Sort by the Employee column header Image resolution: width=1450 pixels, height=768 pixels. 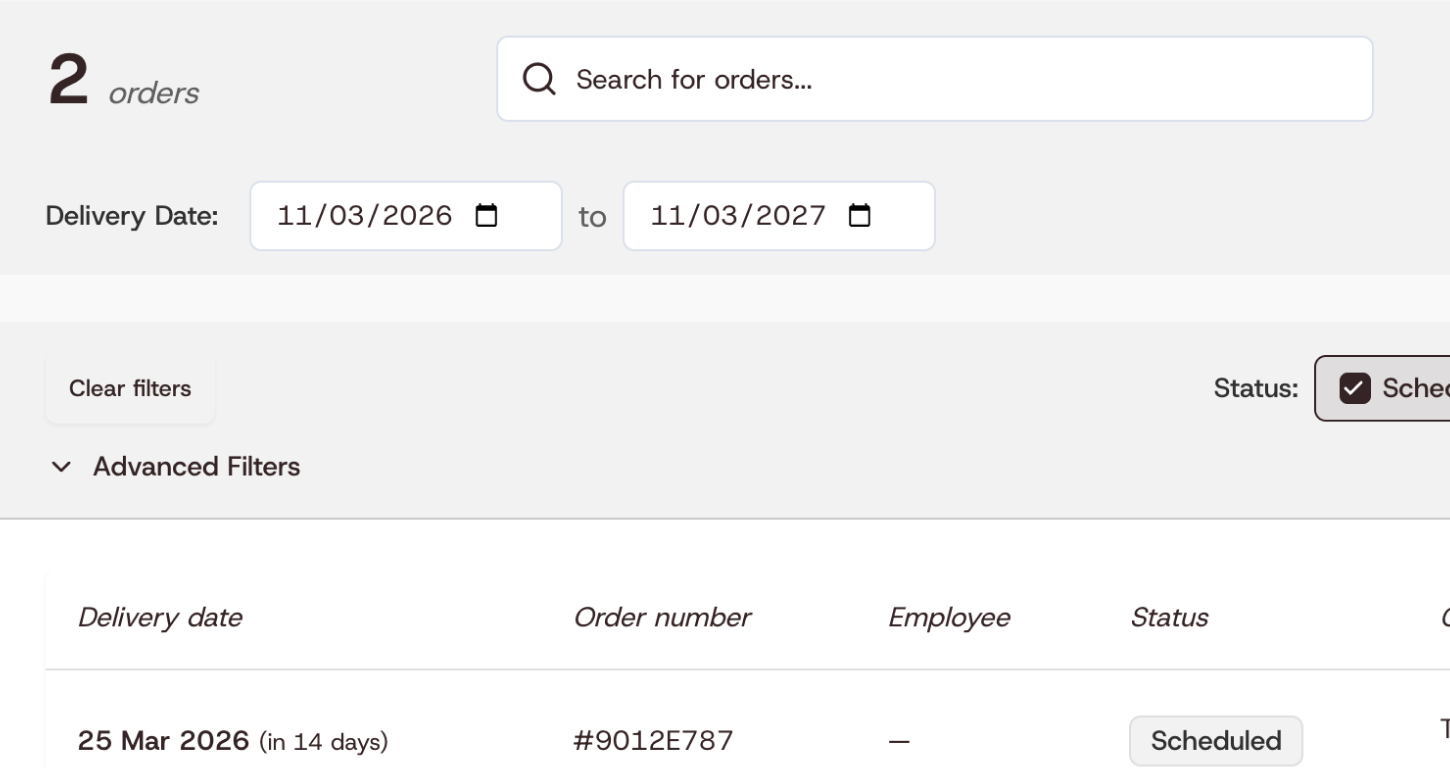[x=949, y=618]
